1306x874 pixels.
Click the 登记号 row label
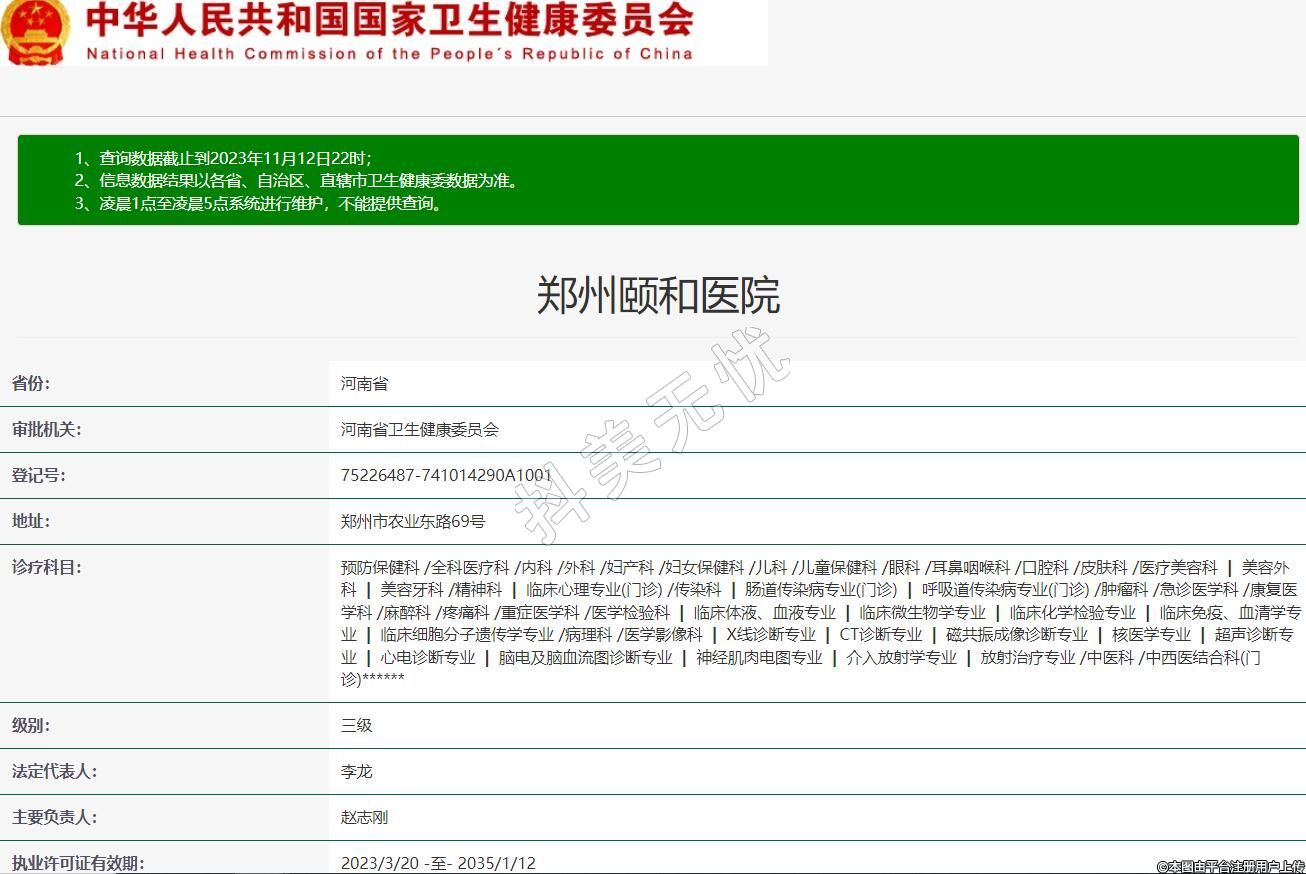39,475
